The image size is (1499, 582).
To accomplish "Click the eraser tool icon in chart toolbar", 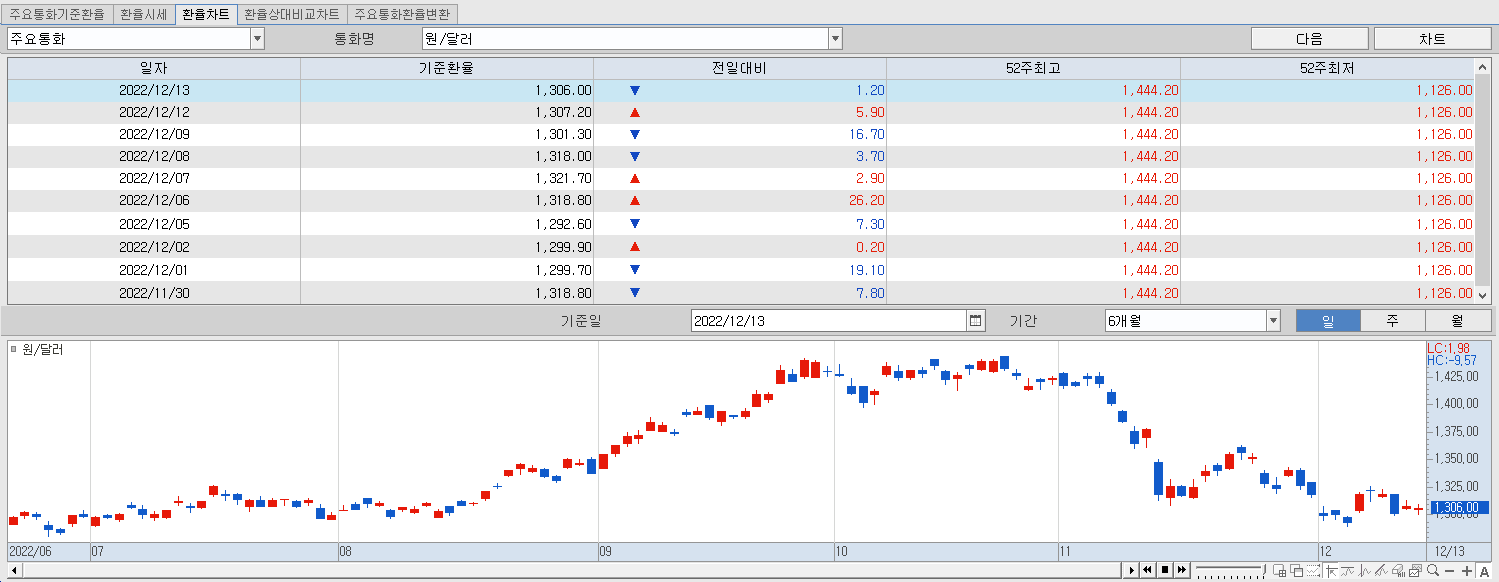I will coord(1398,571).
